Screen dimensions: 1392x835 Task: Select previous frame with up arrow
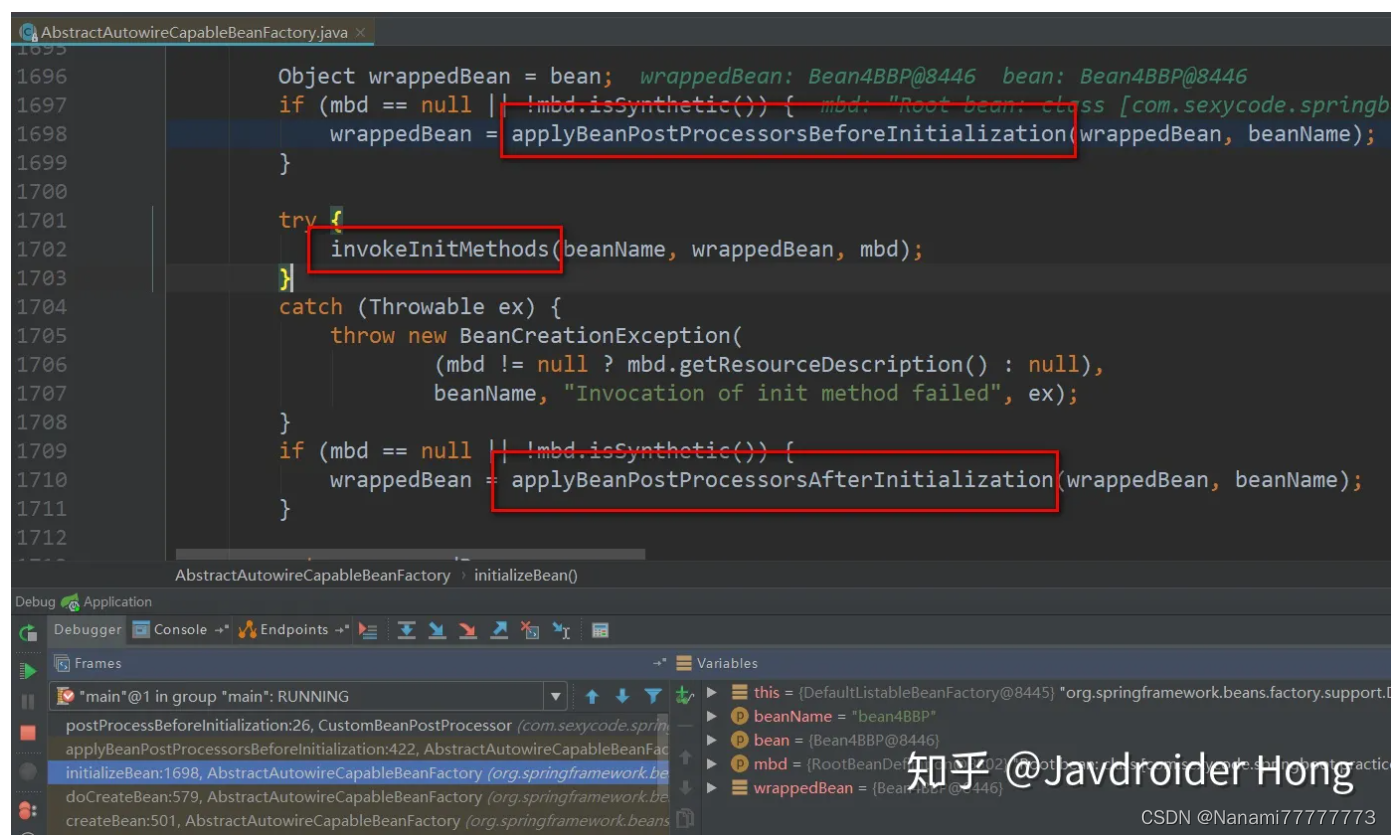(592, 696)
